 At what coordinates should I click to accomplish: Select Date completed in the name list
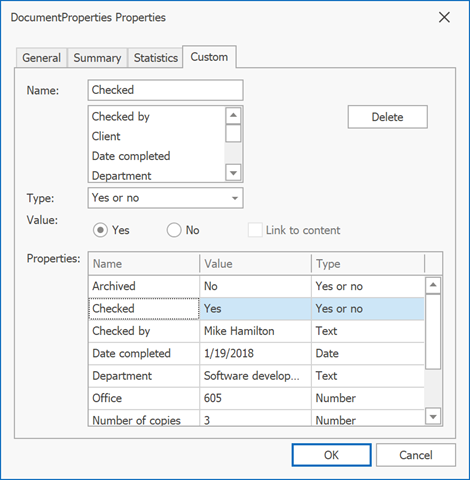pos(131,156)
